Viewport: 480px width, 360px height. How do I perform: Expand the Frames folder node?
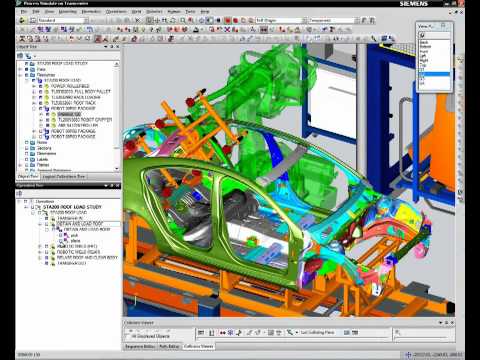[20, 165]
